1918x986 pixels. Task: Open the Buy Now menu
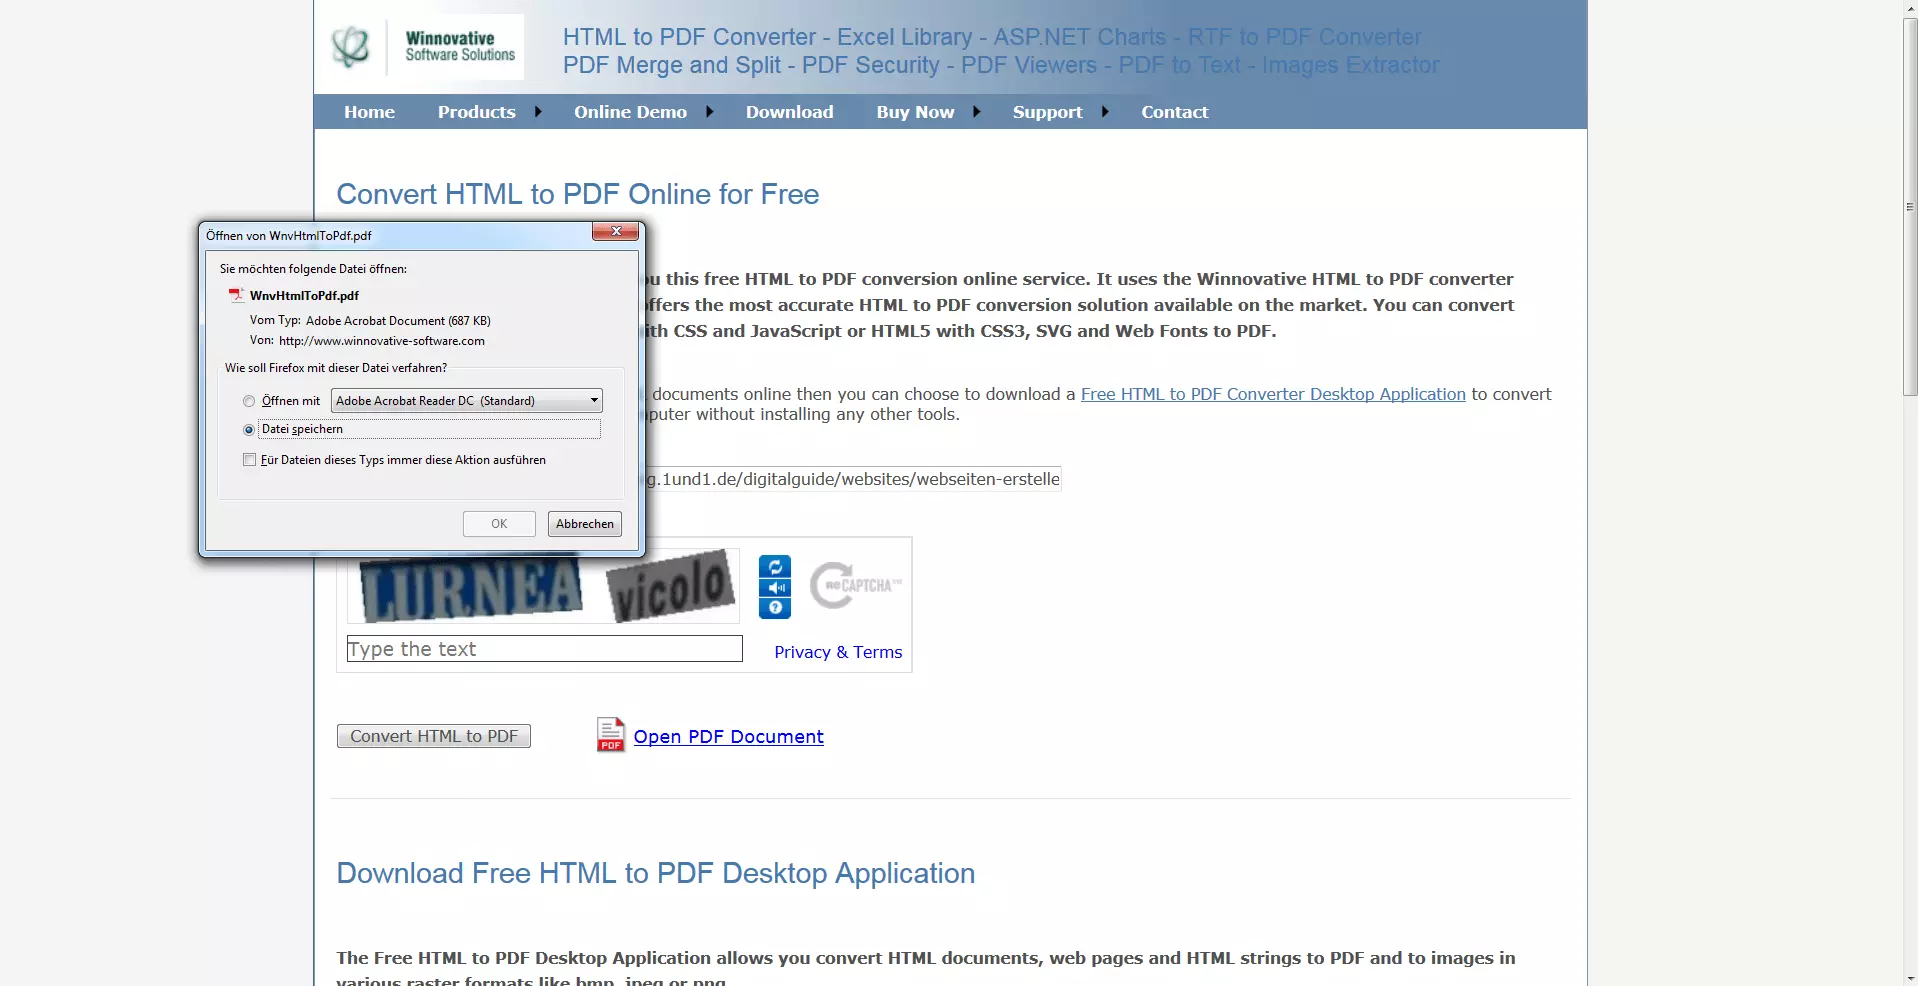[915, 112]
